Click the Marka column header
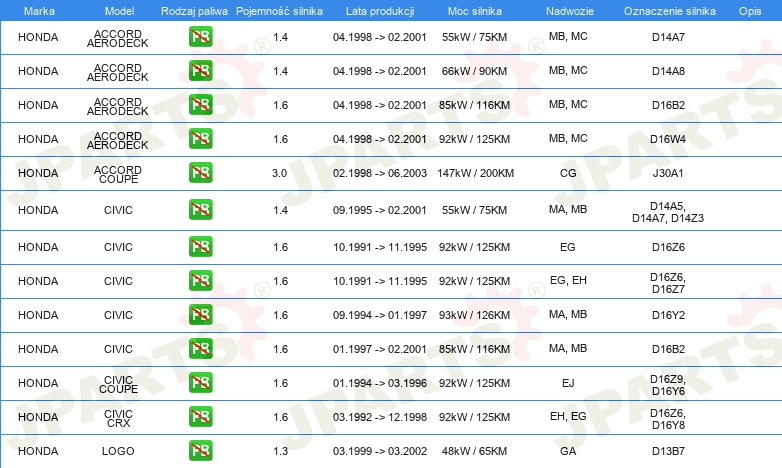 point(39,11)
